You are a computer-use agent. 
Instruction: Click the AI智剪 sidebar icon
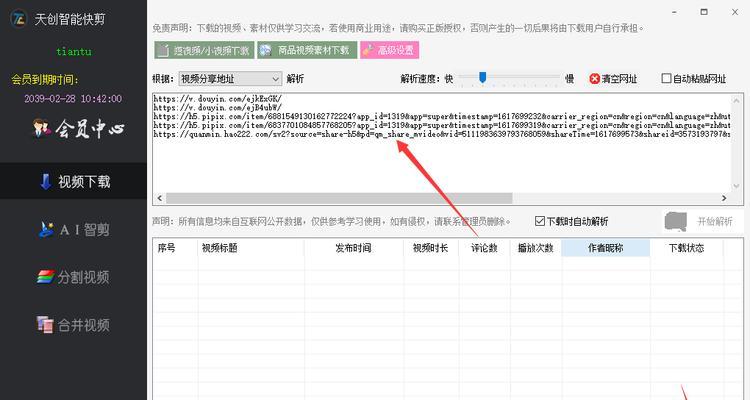[46, 230]
